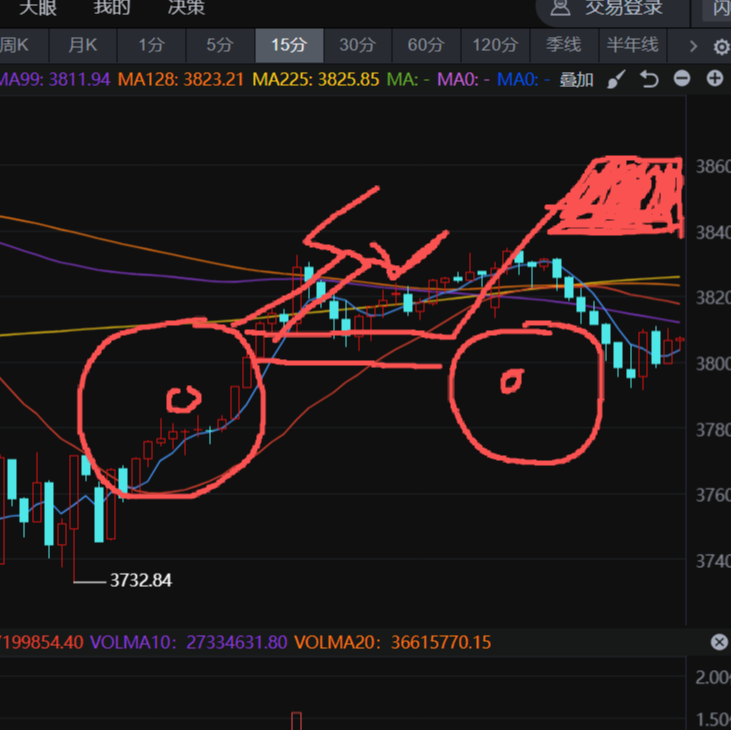Choose the 季线 quarterly chart tab
Screen dimensions: 731x731
coord(563,45)
